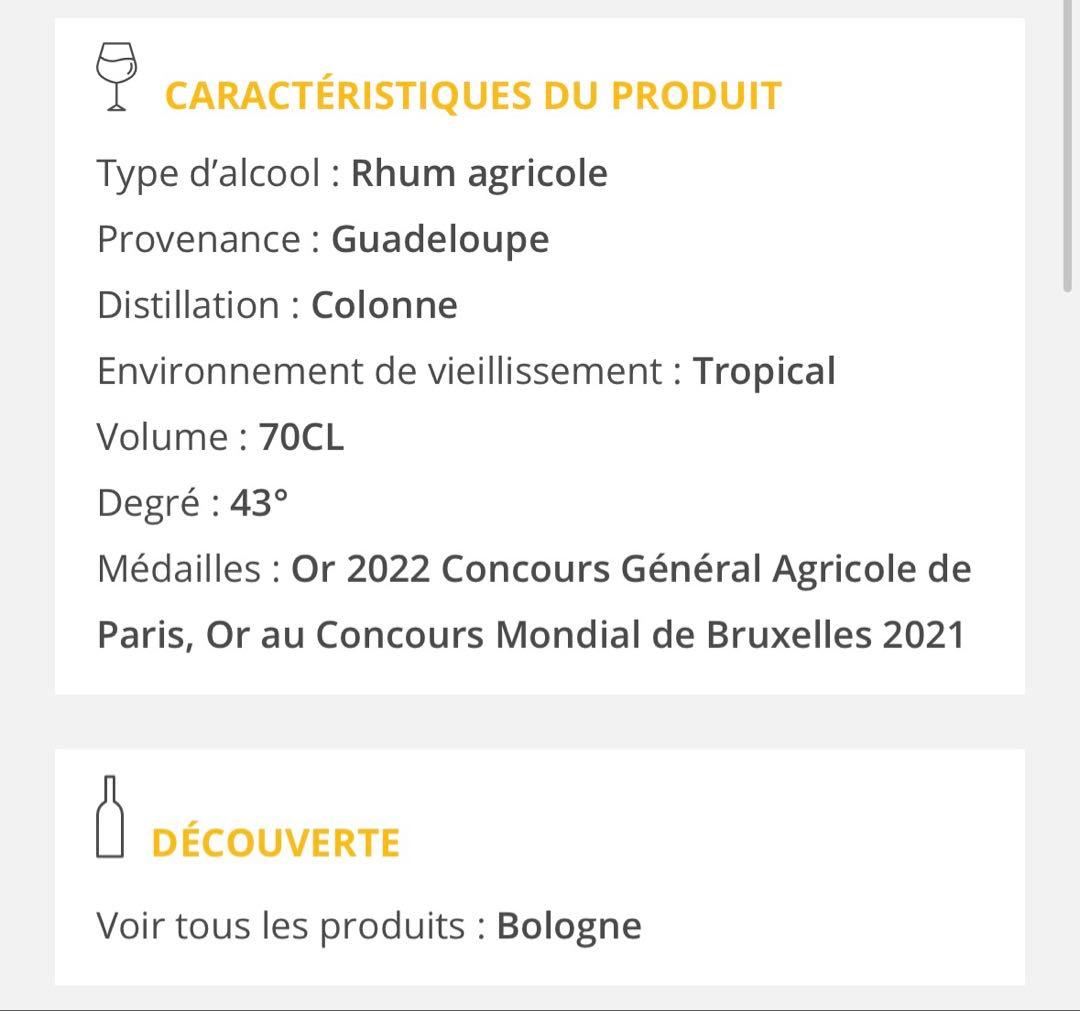Click the Distillation label
This screenshot has height=1011, width=1080.
[189, 305]
